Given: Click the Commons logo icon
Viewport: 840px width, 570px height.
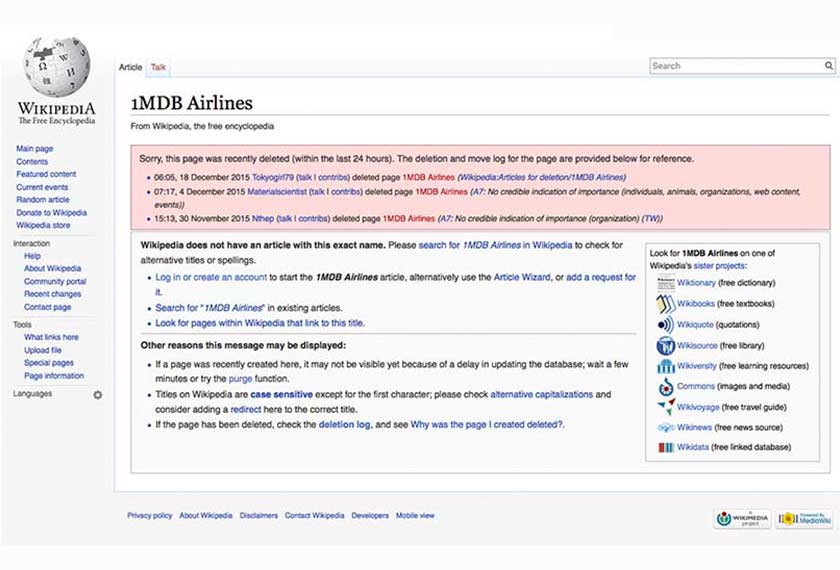Looking at the screenshot, I should coord(666,386).
